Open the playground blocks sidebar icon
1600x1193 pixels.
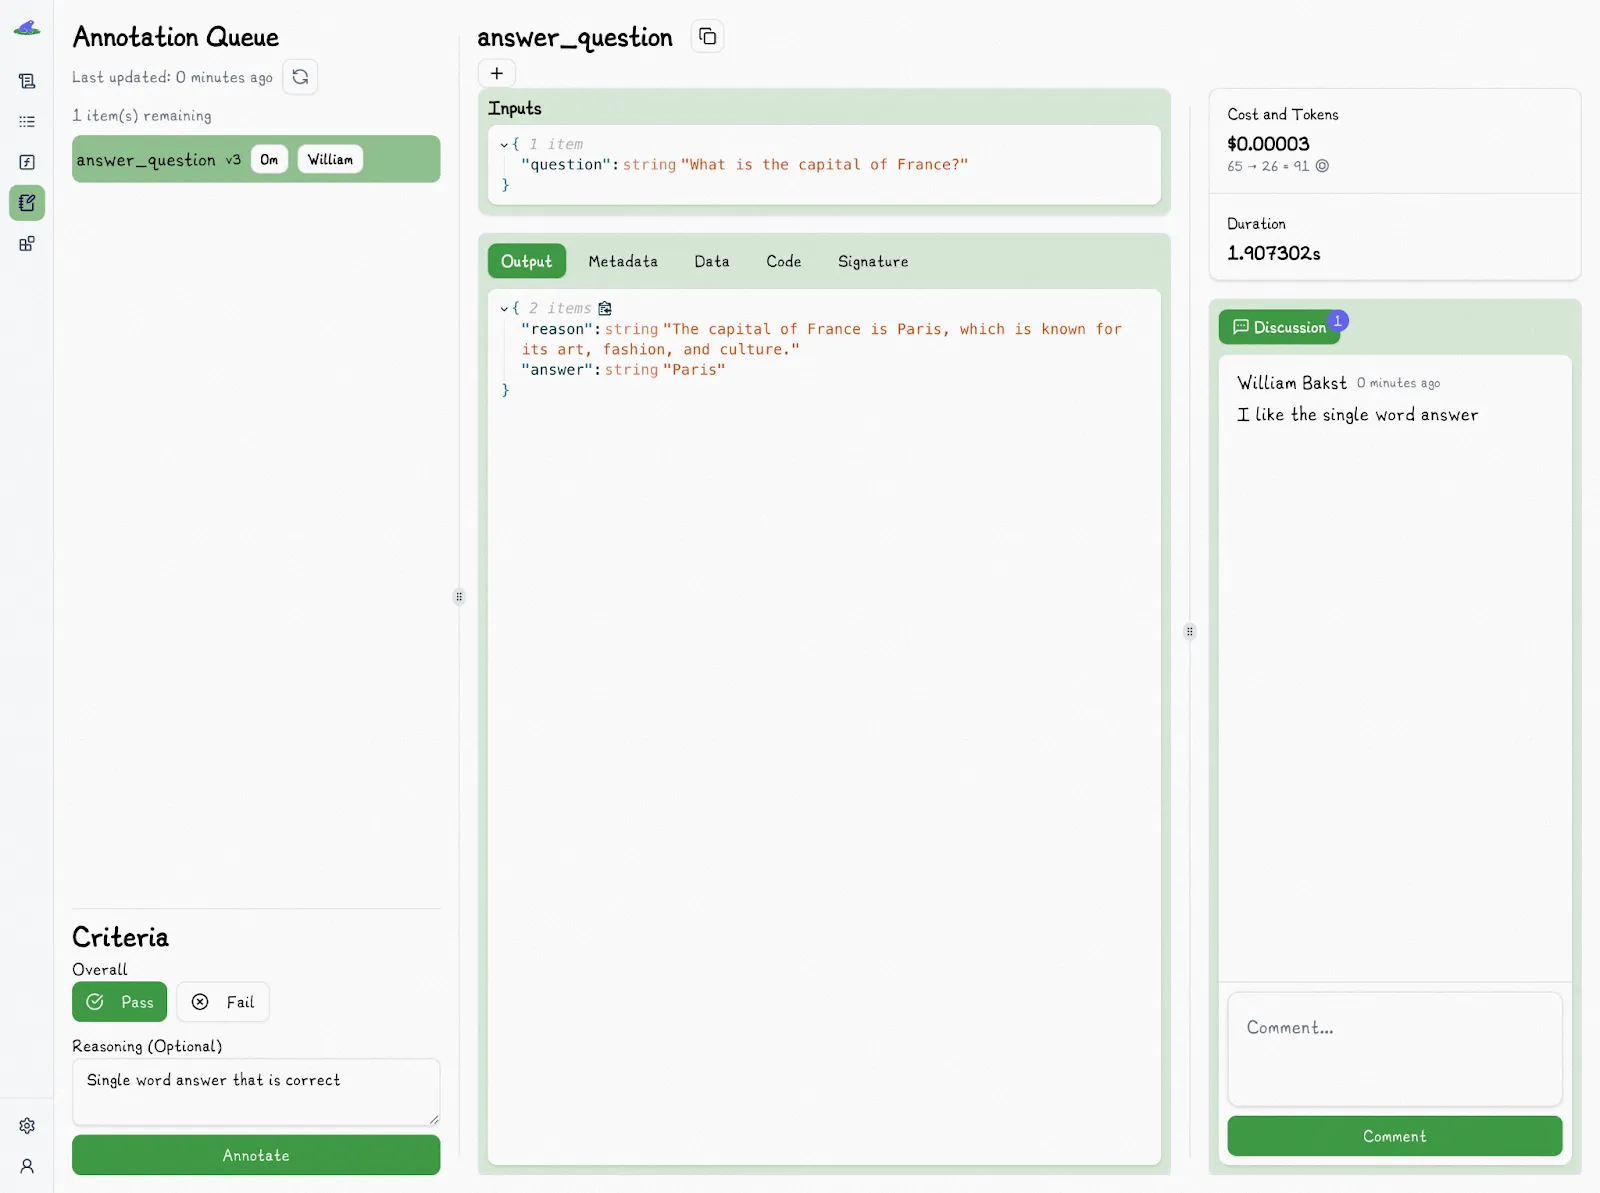pos(27,244)
